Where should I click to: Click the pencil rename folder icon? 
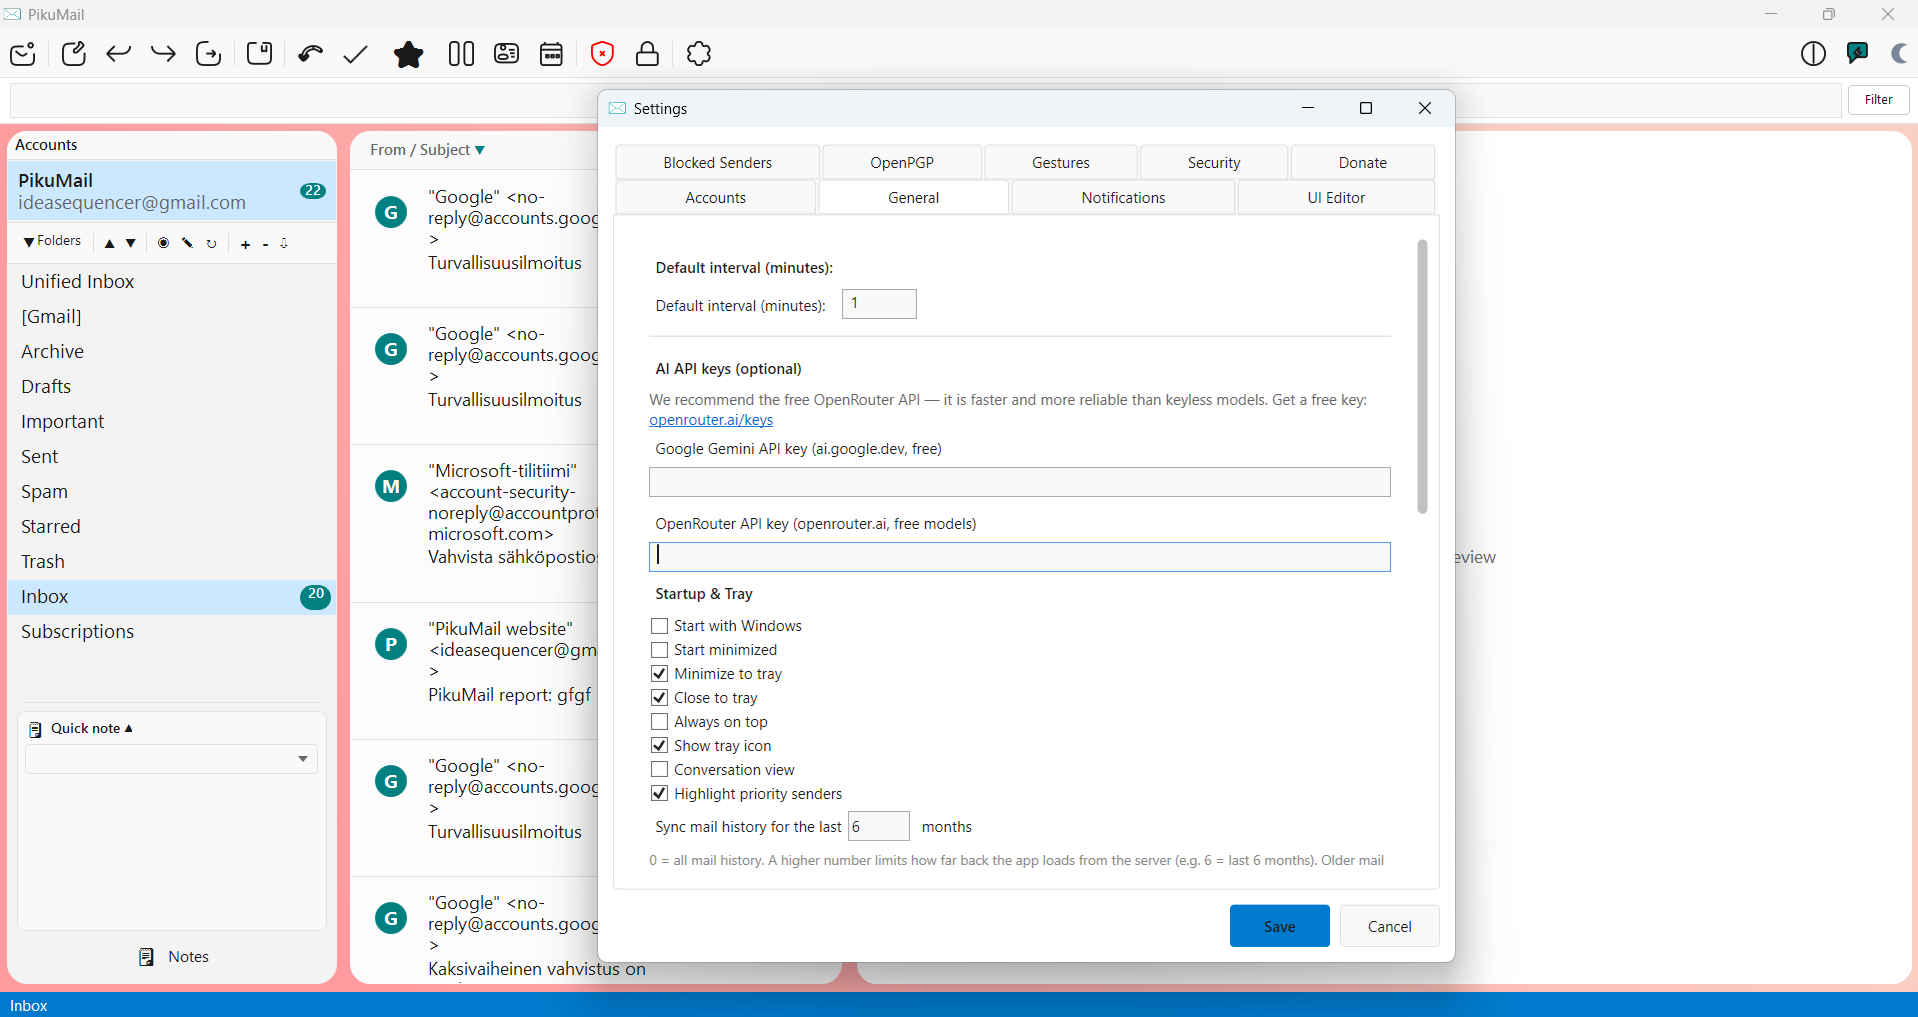click(x=187, y=243)
